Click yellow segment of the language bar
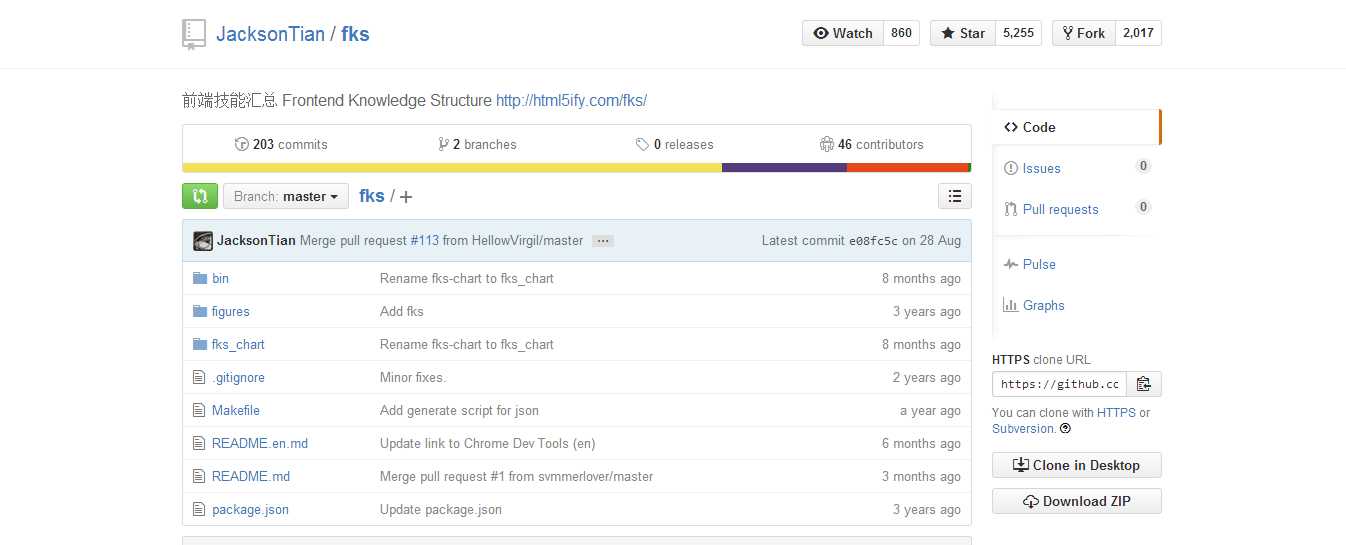 point(452,167)
